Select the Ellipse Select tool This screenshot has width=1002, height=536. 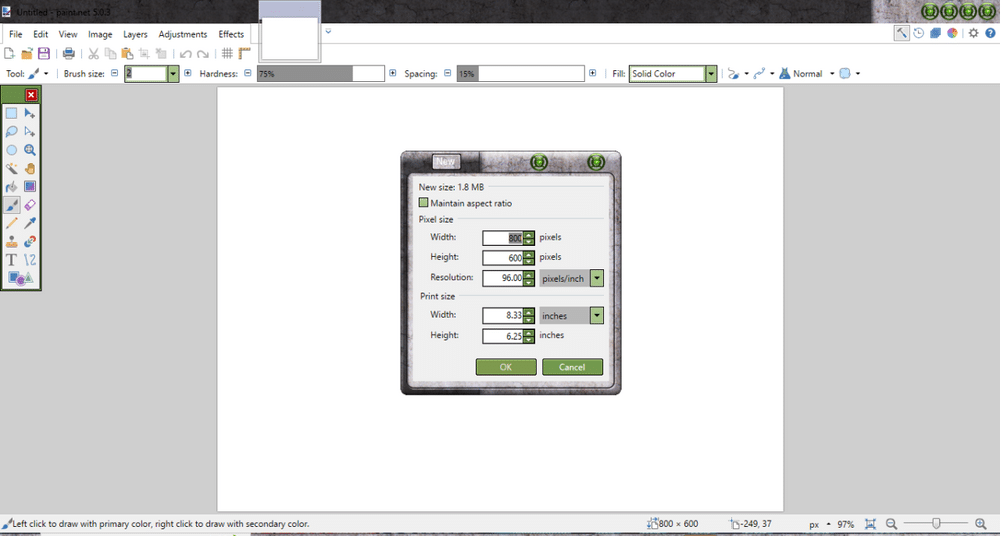[x=12, y=151]
